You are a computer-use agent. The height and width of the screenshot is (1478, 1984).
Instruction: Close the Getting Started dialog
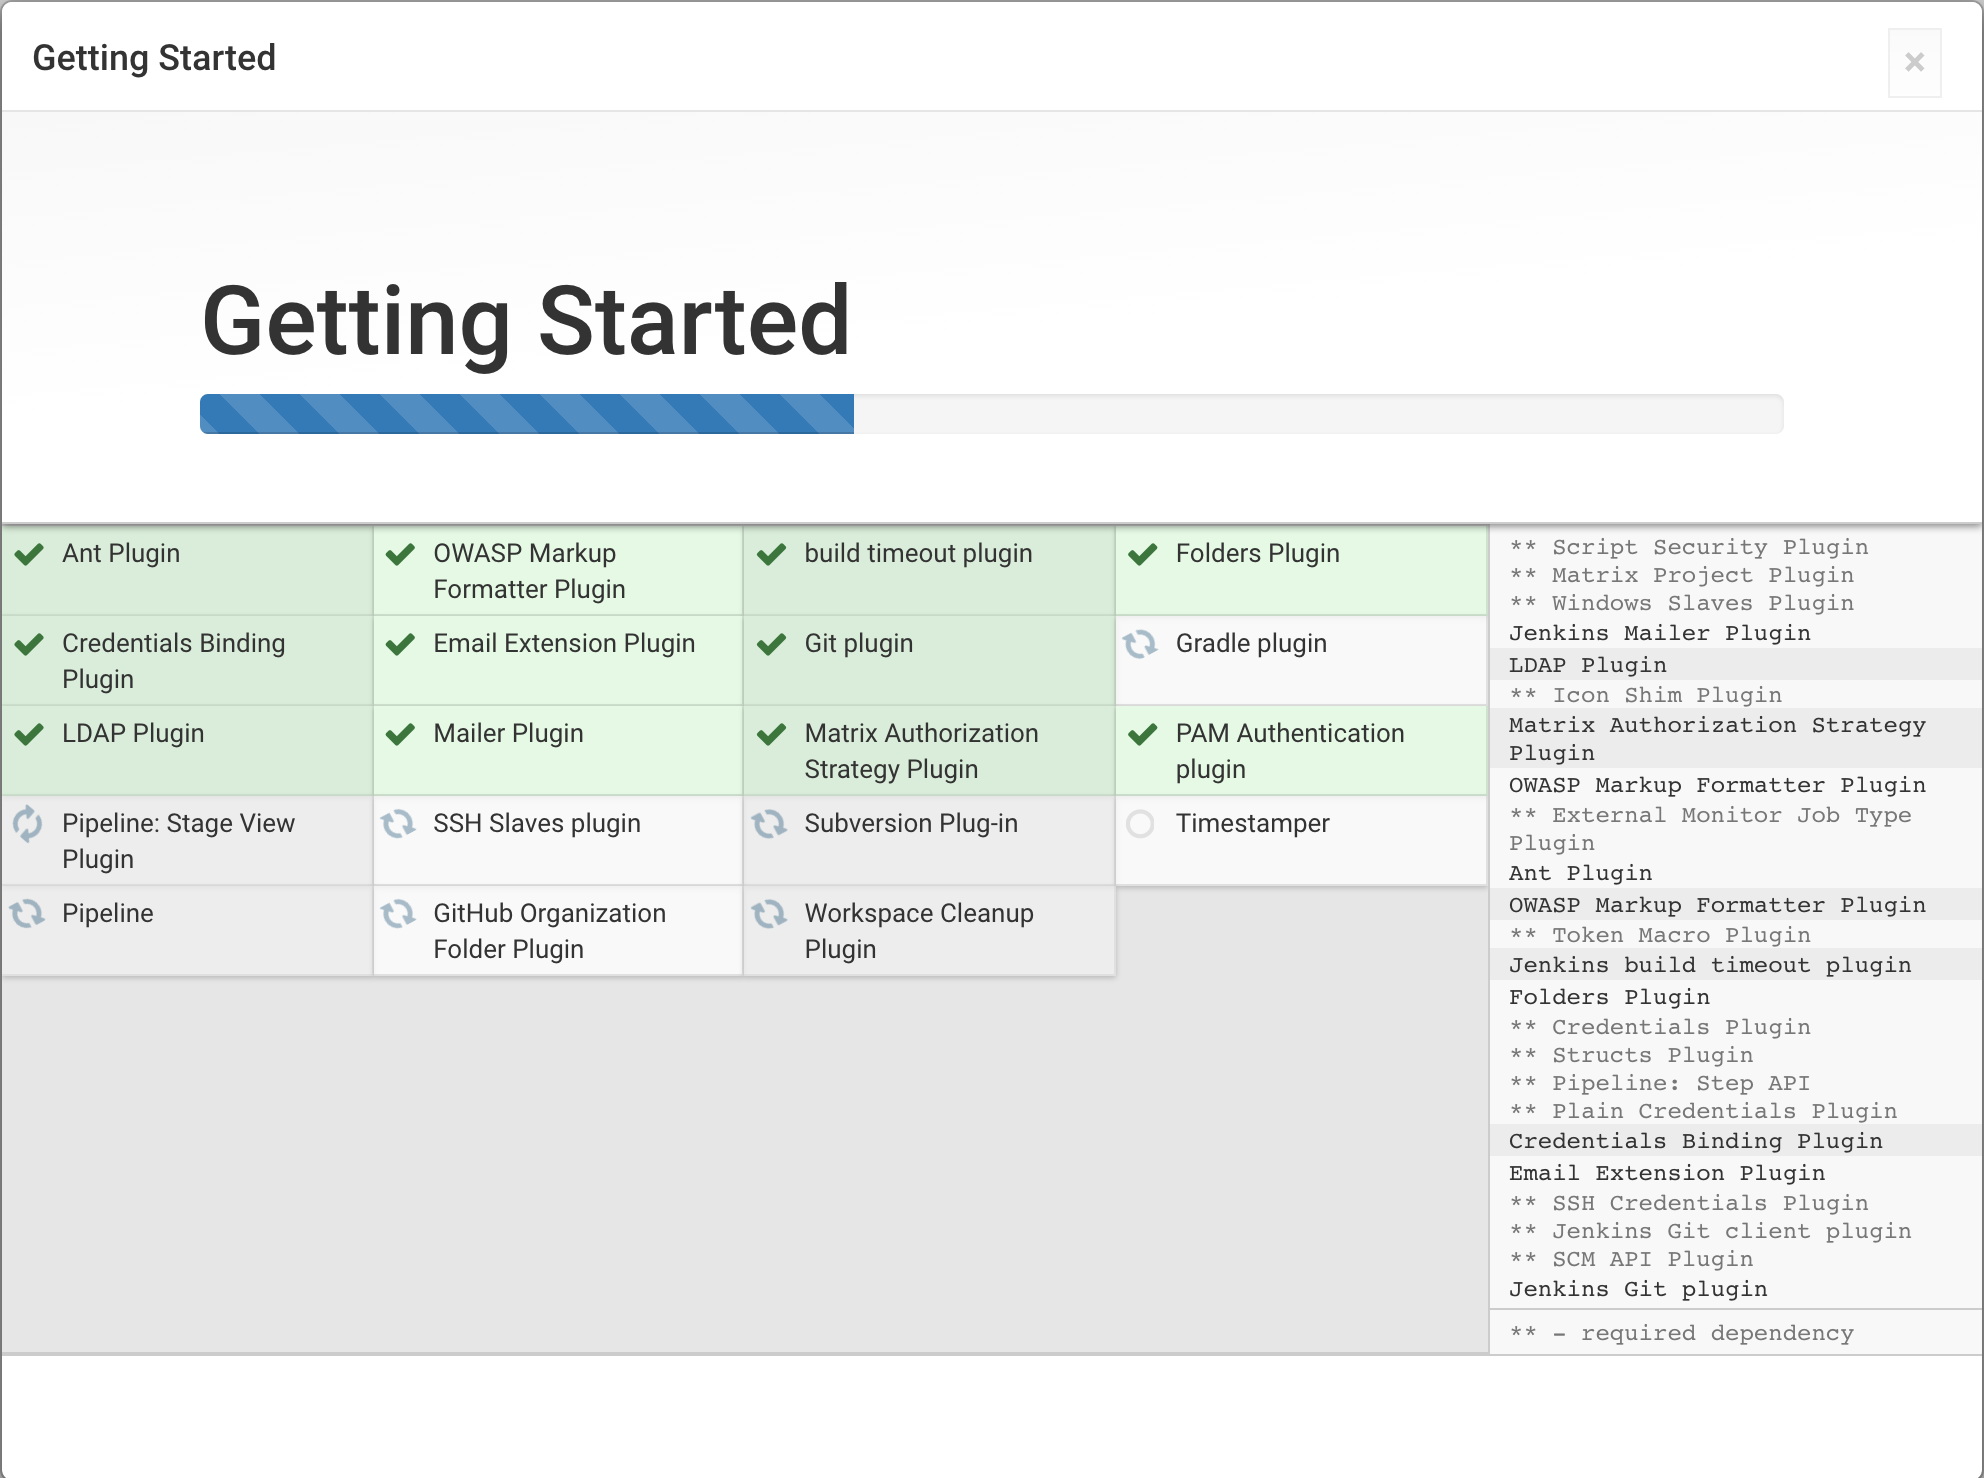pos(1914,63)
